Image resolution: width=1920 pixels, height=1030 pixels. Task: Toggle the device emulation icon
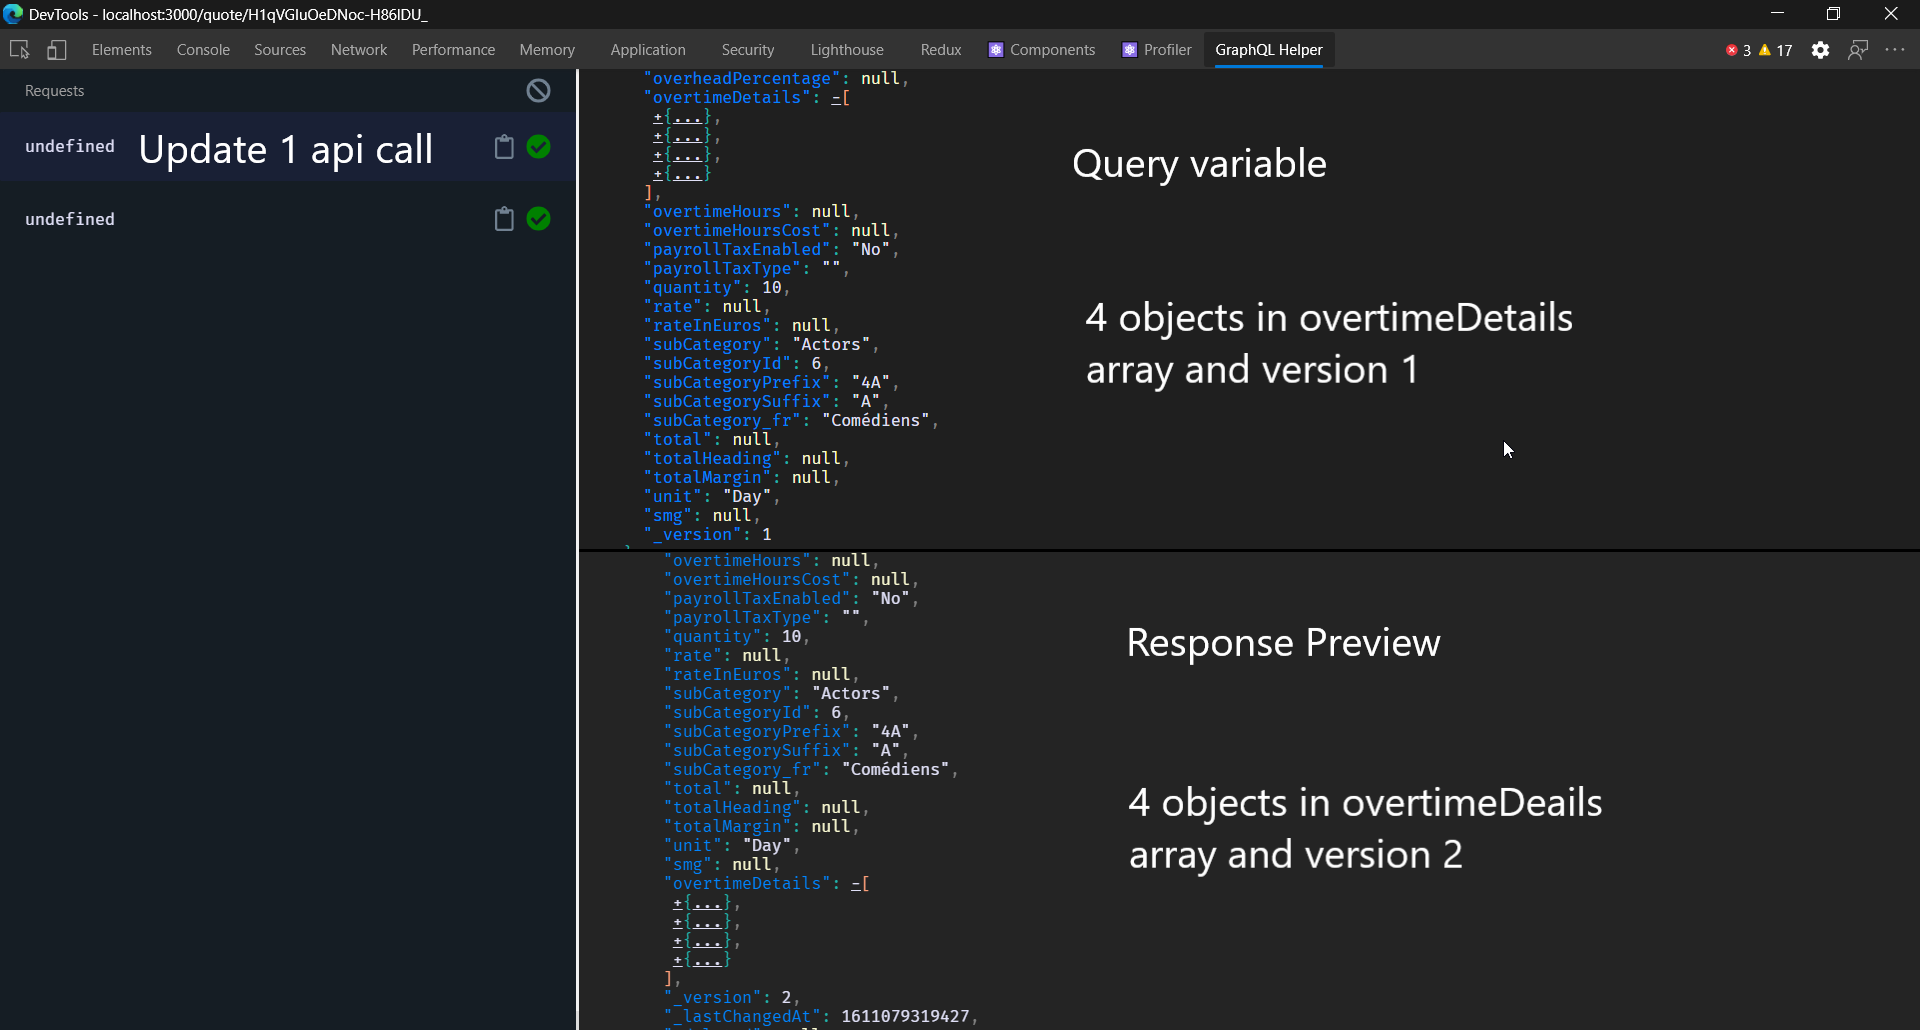tap(57, 49)
